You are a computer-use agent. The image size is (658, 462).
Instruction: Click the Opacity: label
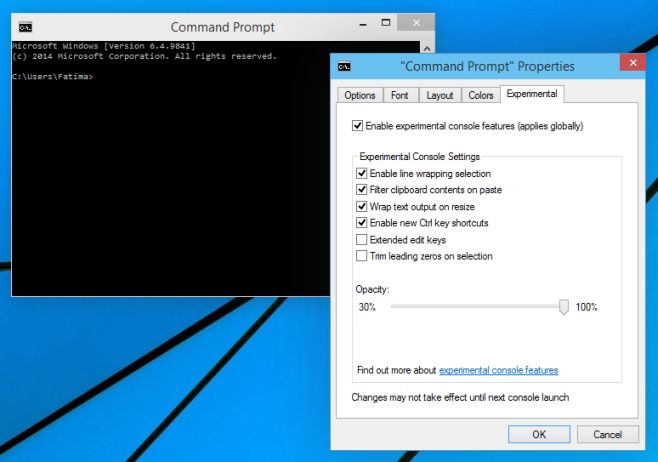372,290
